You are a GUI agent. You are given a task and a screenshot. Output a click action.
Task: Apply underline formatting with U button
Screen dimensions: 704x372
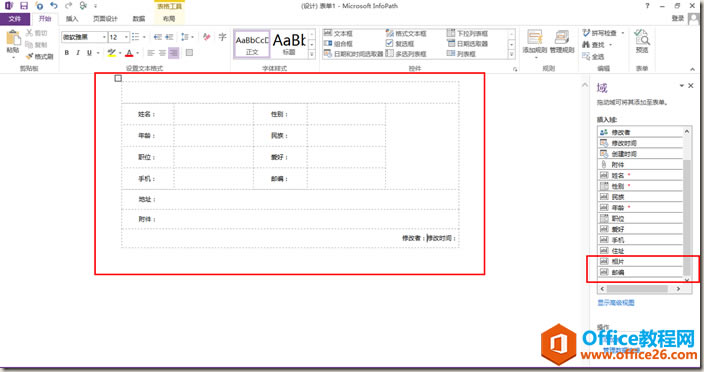[x=89, y=53]
